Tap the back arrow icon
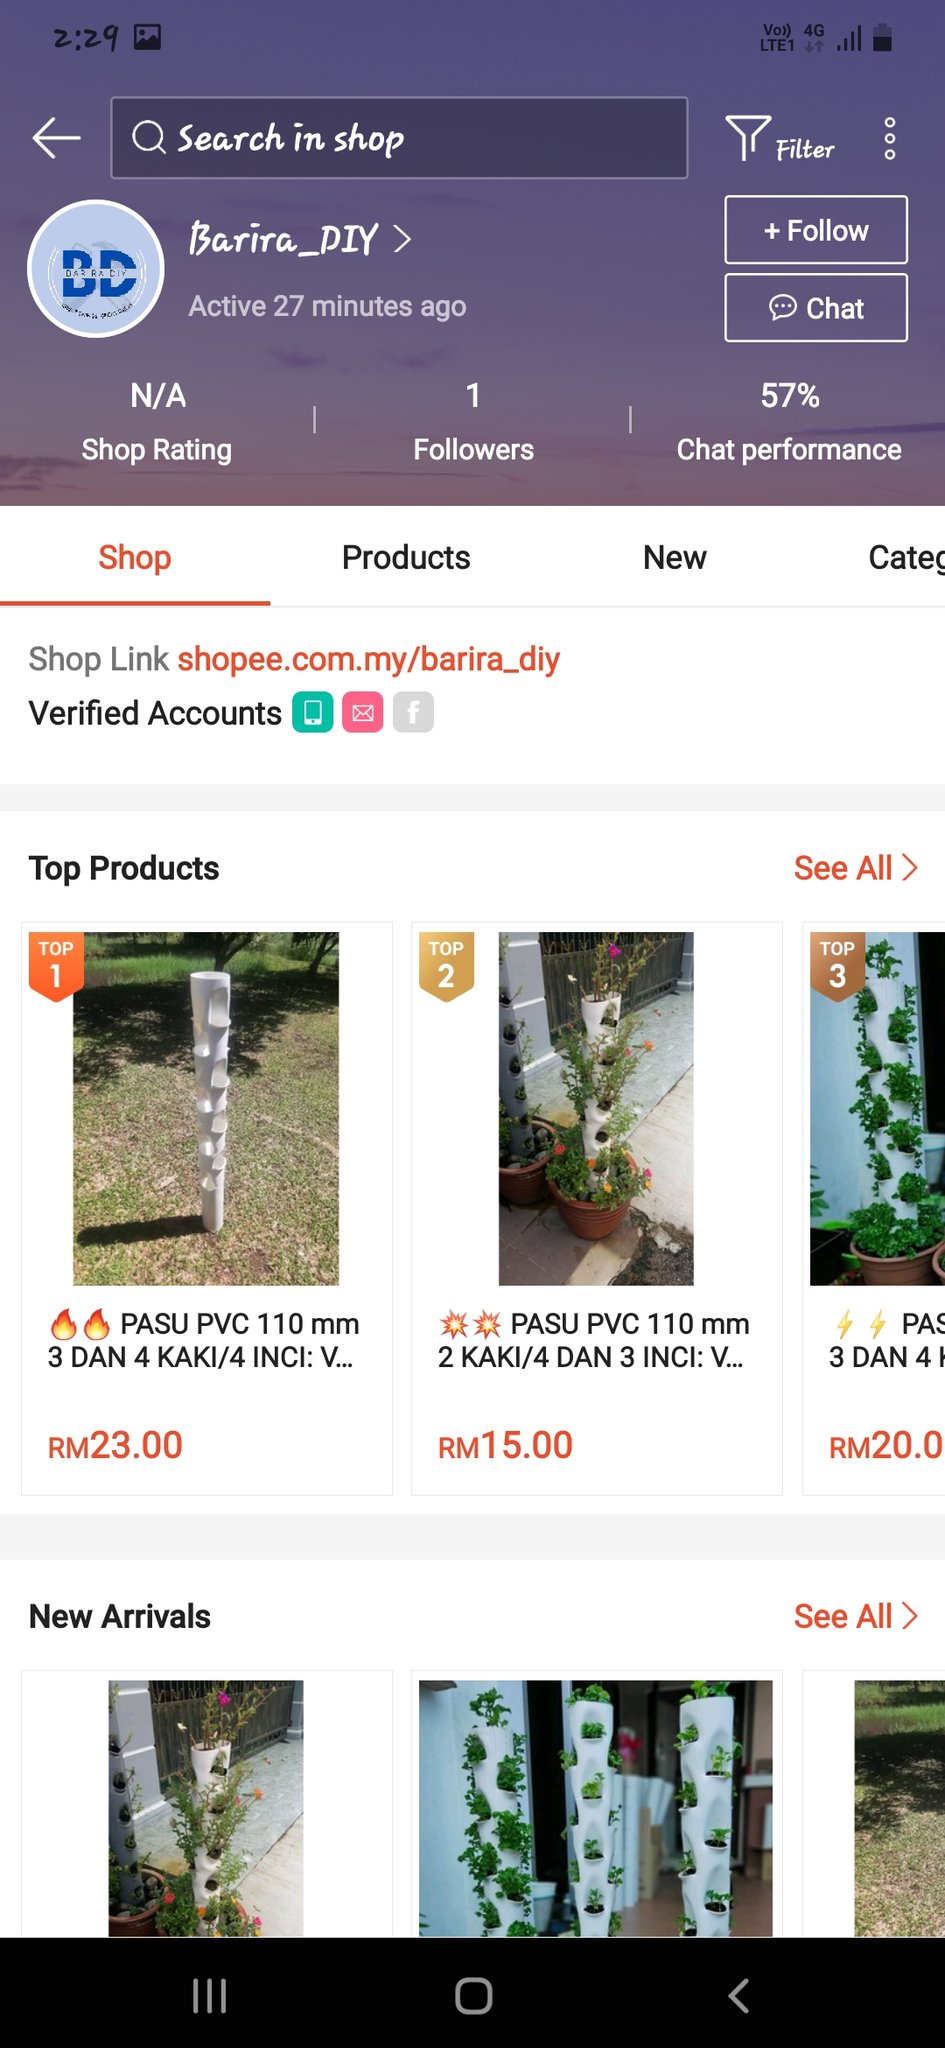The width and height of the screenshot is (945, 2048). (56, 138)
